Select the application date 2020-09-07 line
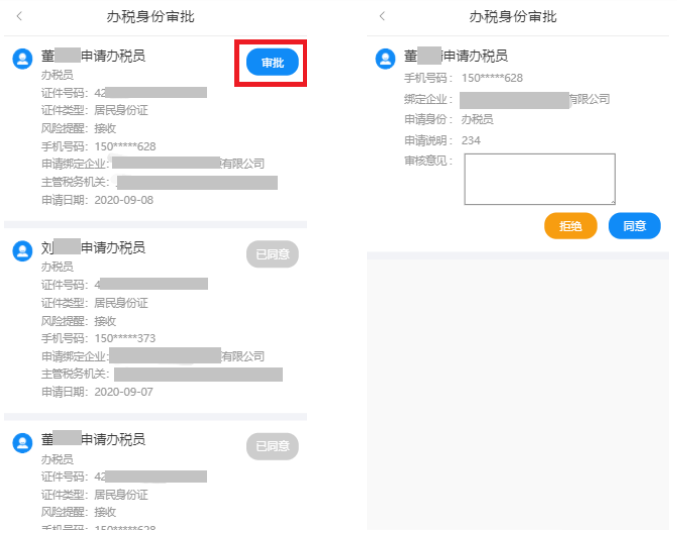 click(97, 392)
